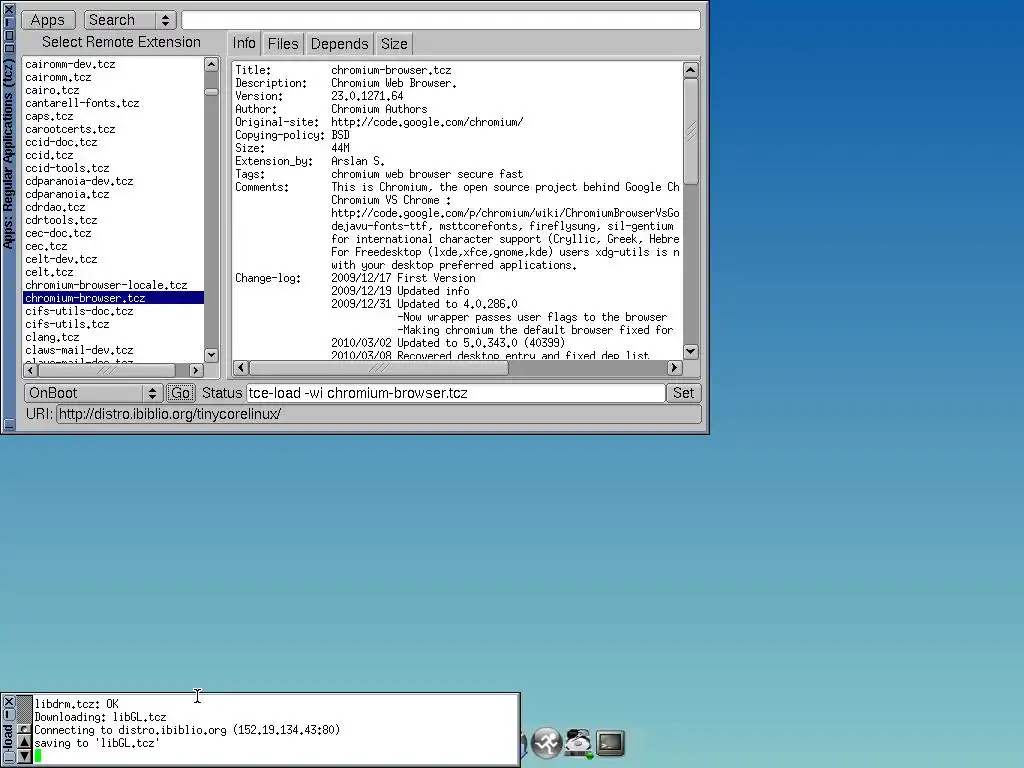Click the URI mirror address field

[379, 414]
